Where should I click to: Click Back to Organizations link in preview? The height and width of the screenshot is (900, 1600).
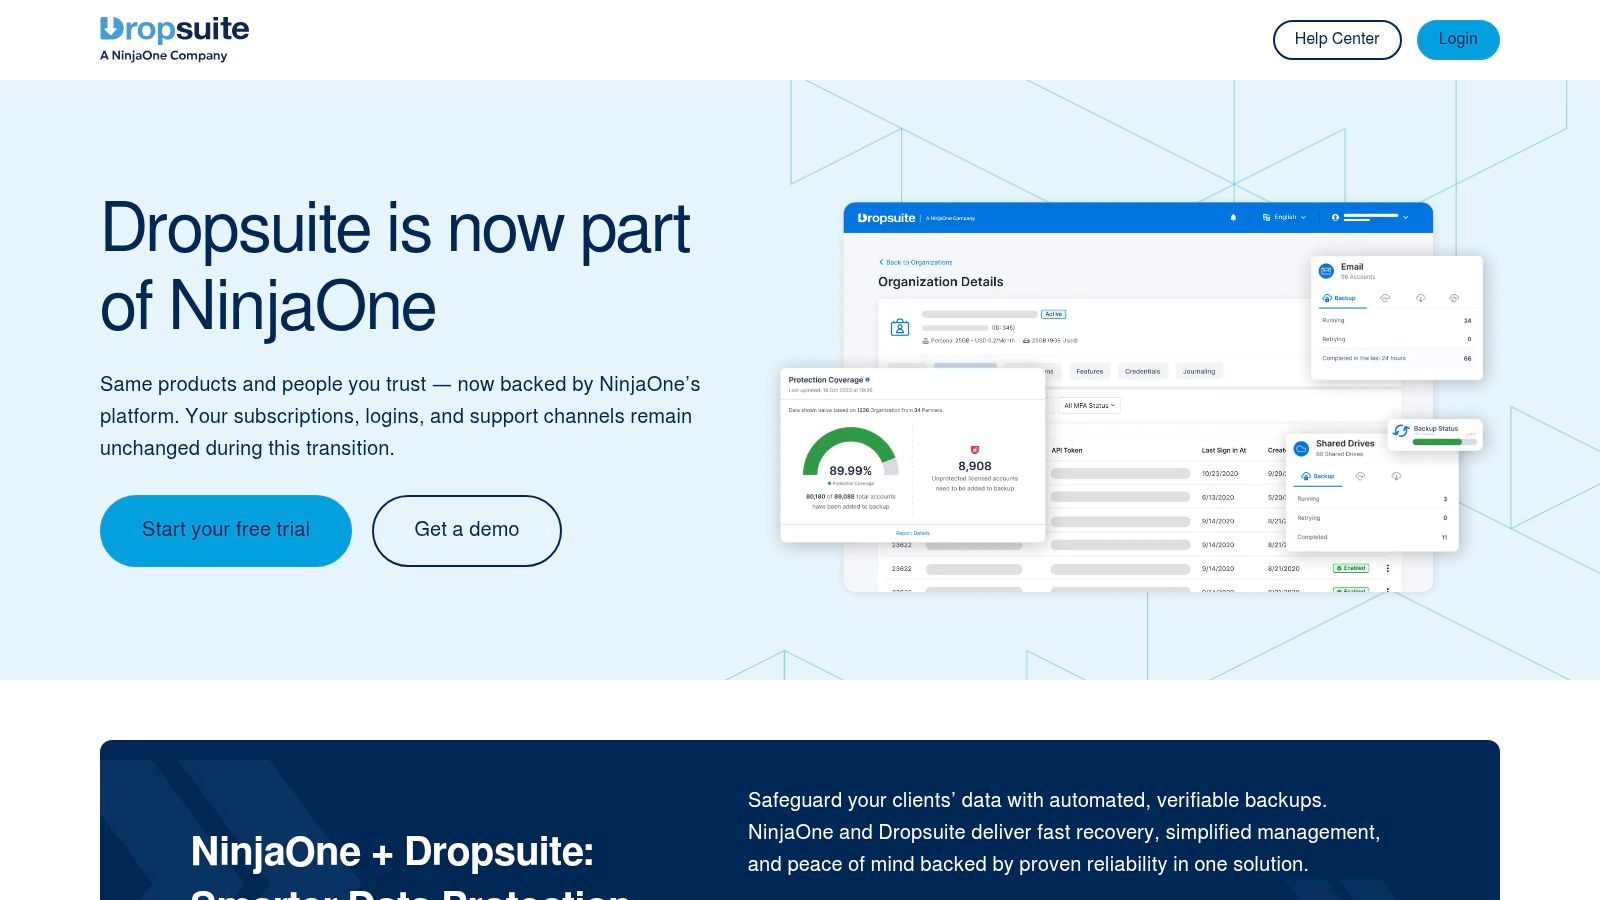[916, 262]
